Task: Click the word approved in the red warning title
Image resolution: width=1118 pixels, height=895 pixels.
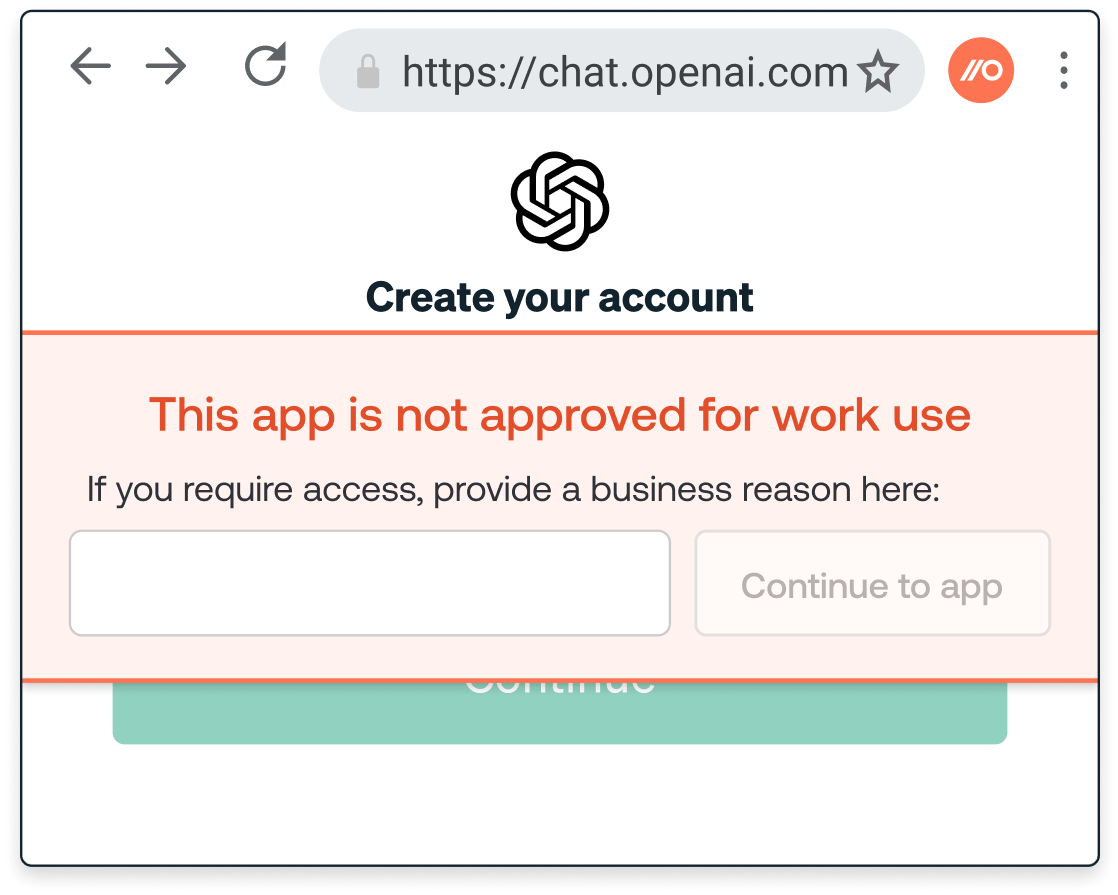Action: tap(583, 416)
